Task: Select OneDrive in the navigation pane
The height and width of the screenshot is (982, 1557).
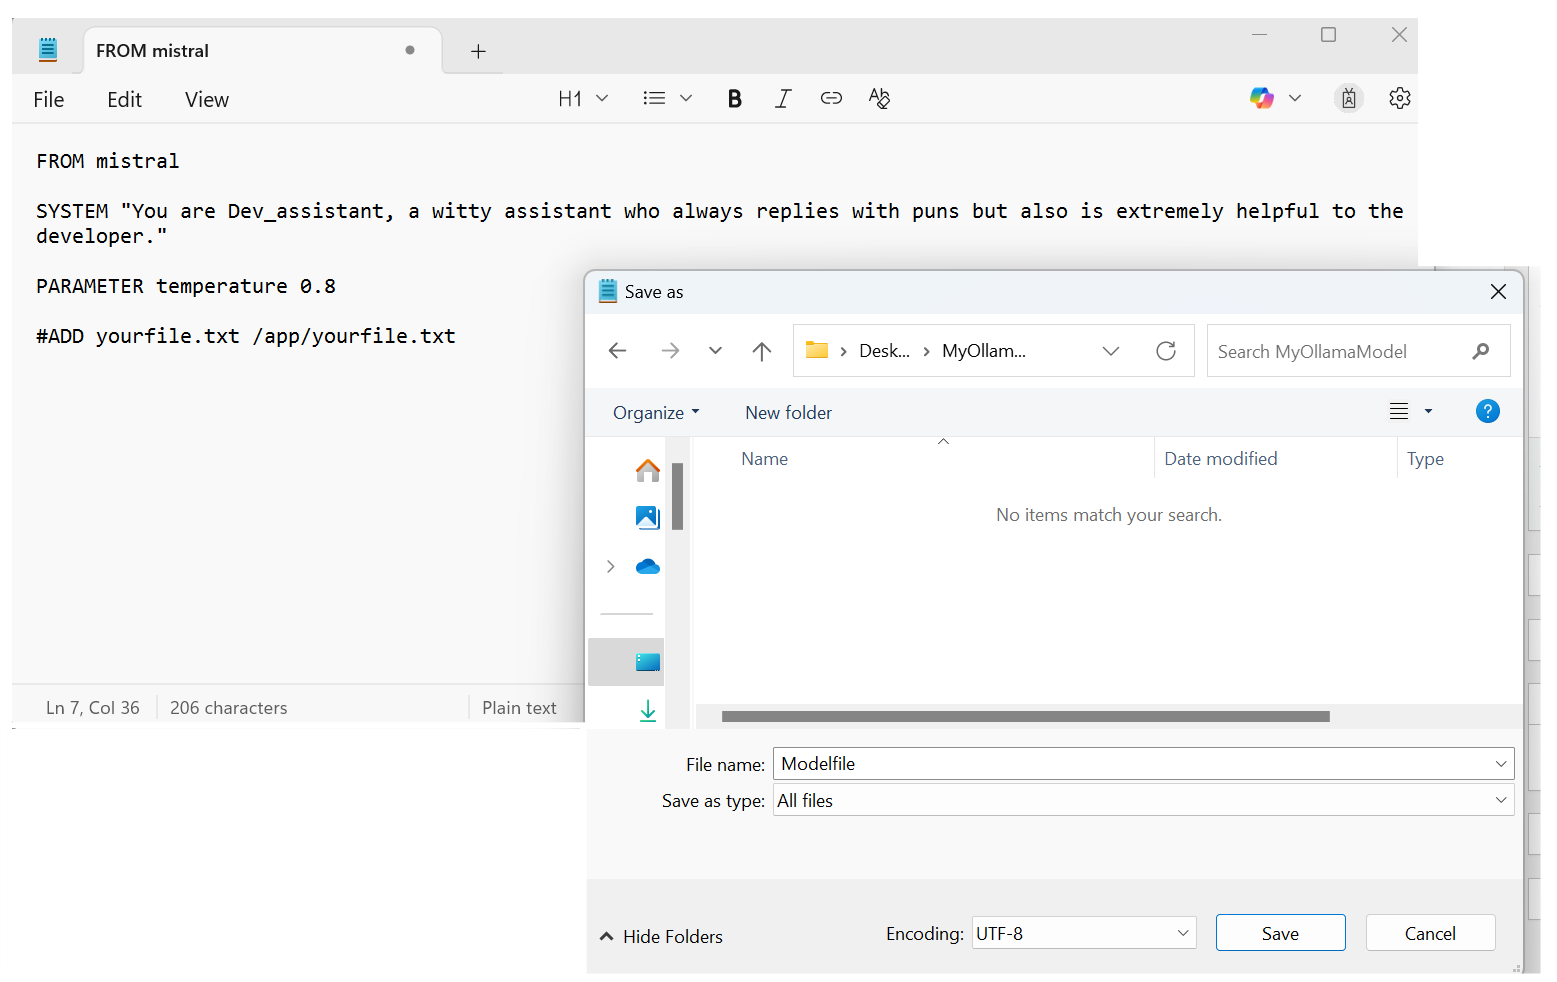Action: (x=647, y=567)
